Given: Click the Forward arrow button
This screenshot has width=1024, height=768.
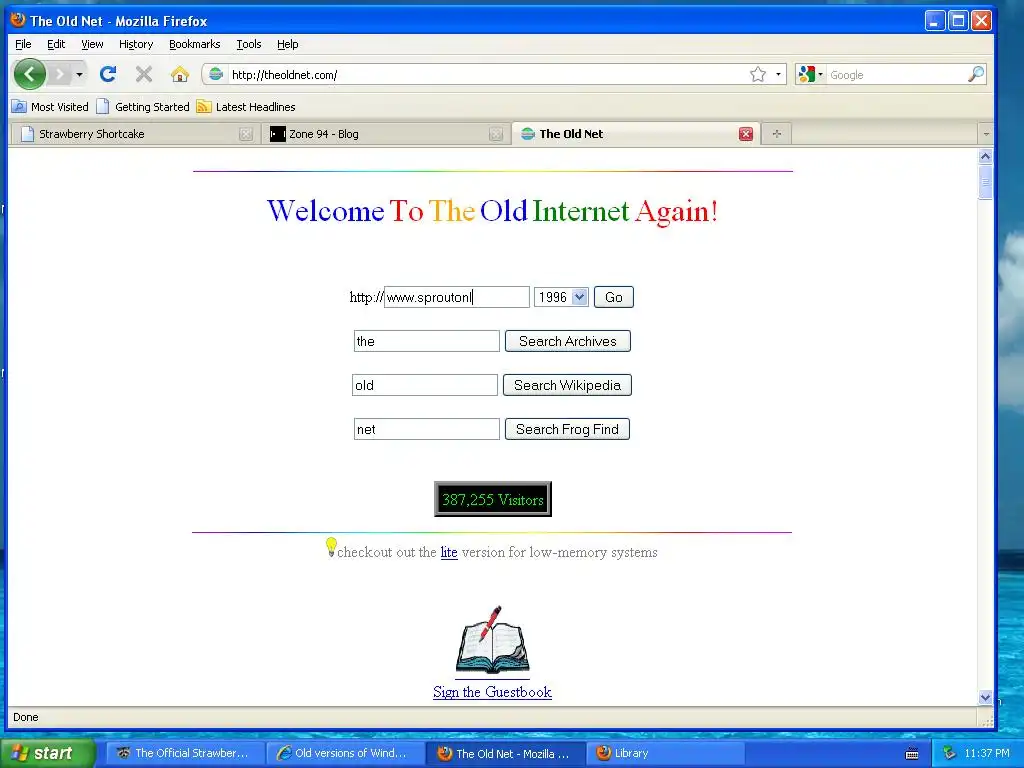Looking at the screenshot, I should [60, 74].
